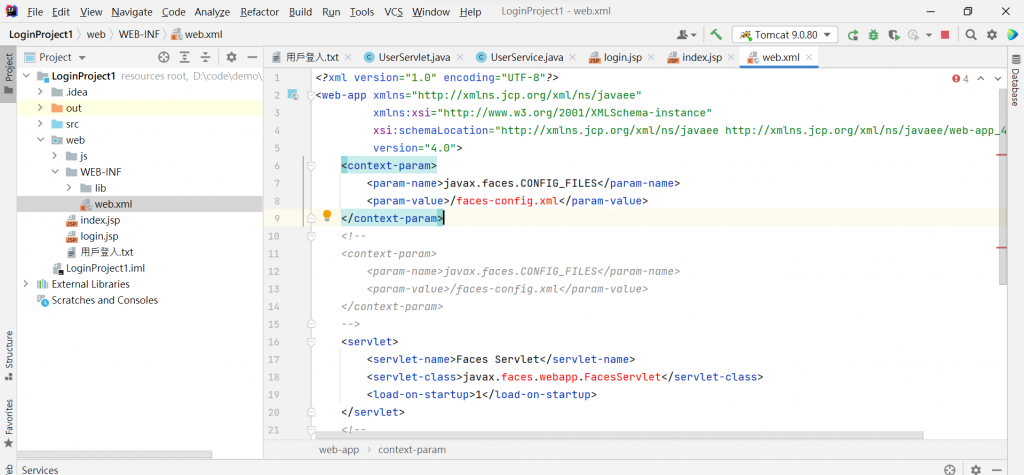1024x475 pixels.
Task: Go to next highlighted error arrow
Action: pos(997,78)
